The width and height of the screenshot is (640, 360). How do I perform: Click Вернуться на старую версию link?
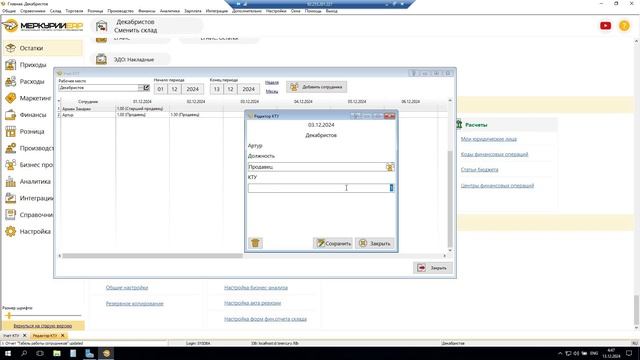click(43, 326)
